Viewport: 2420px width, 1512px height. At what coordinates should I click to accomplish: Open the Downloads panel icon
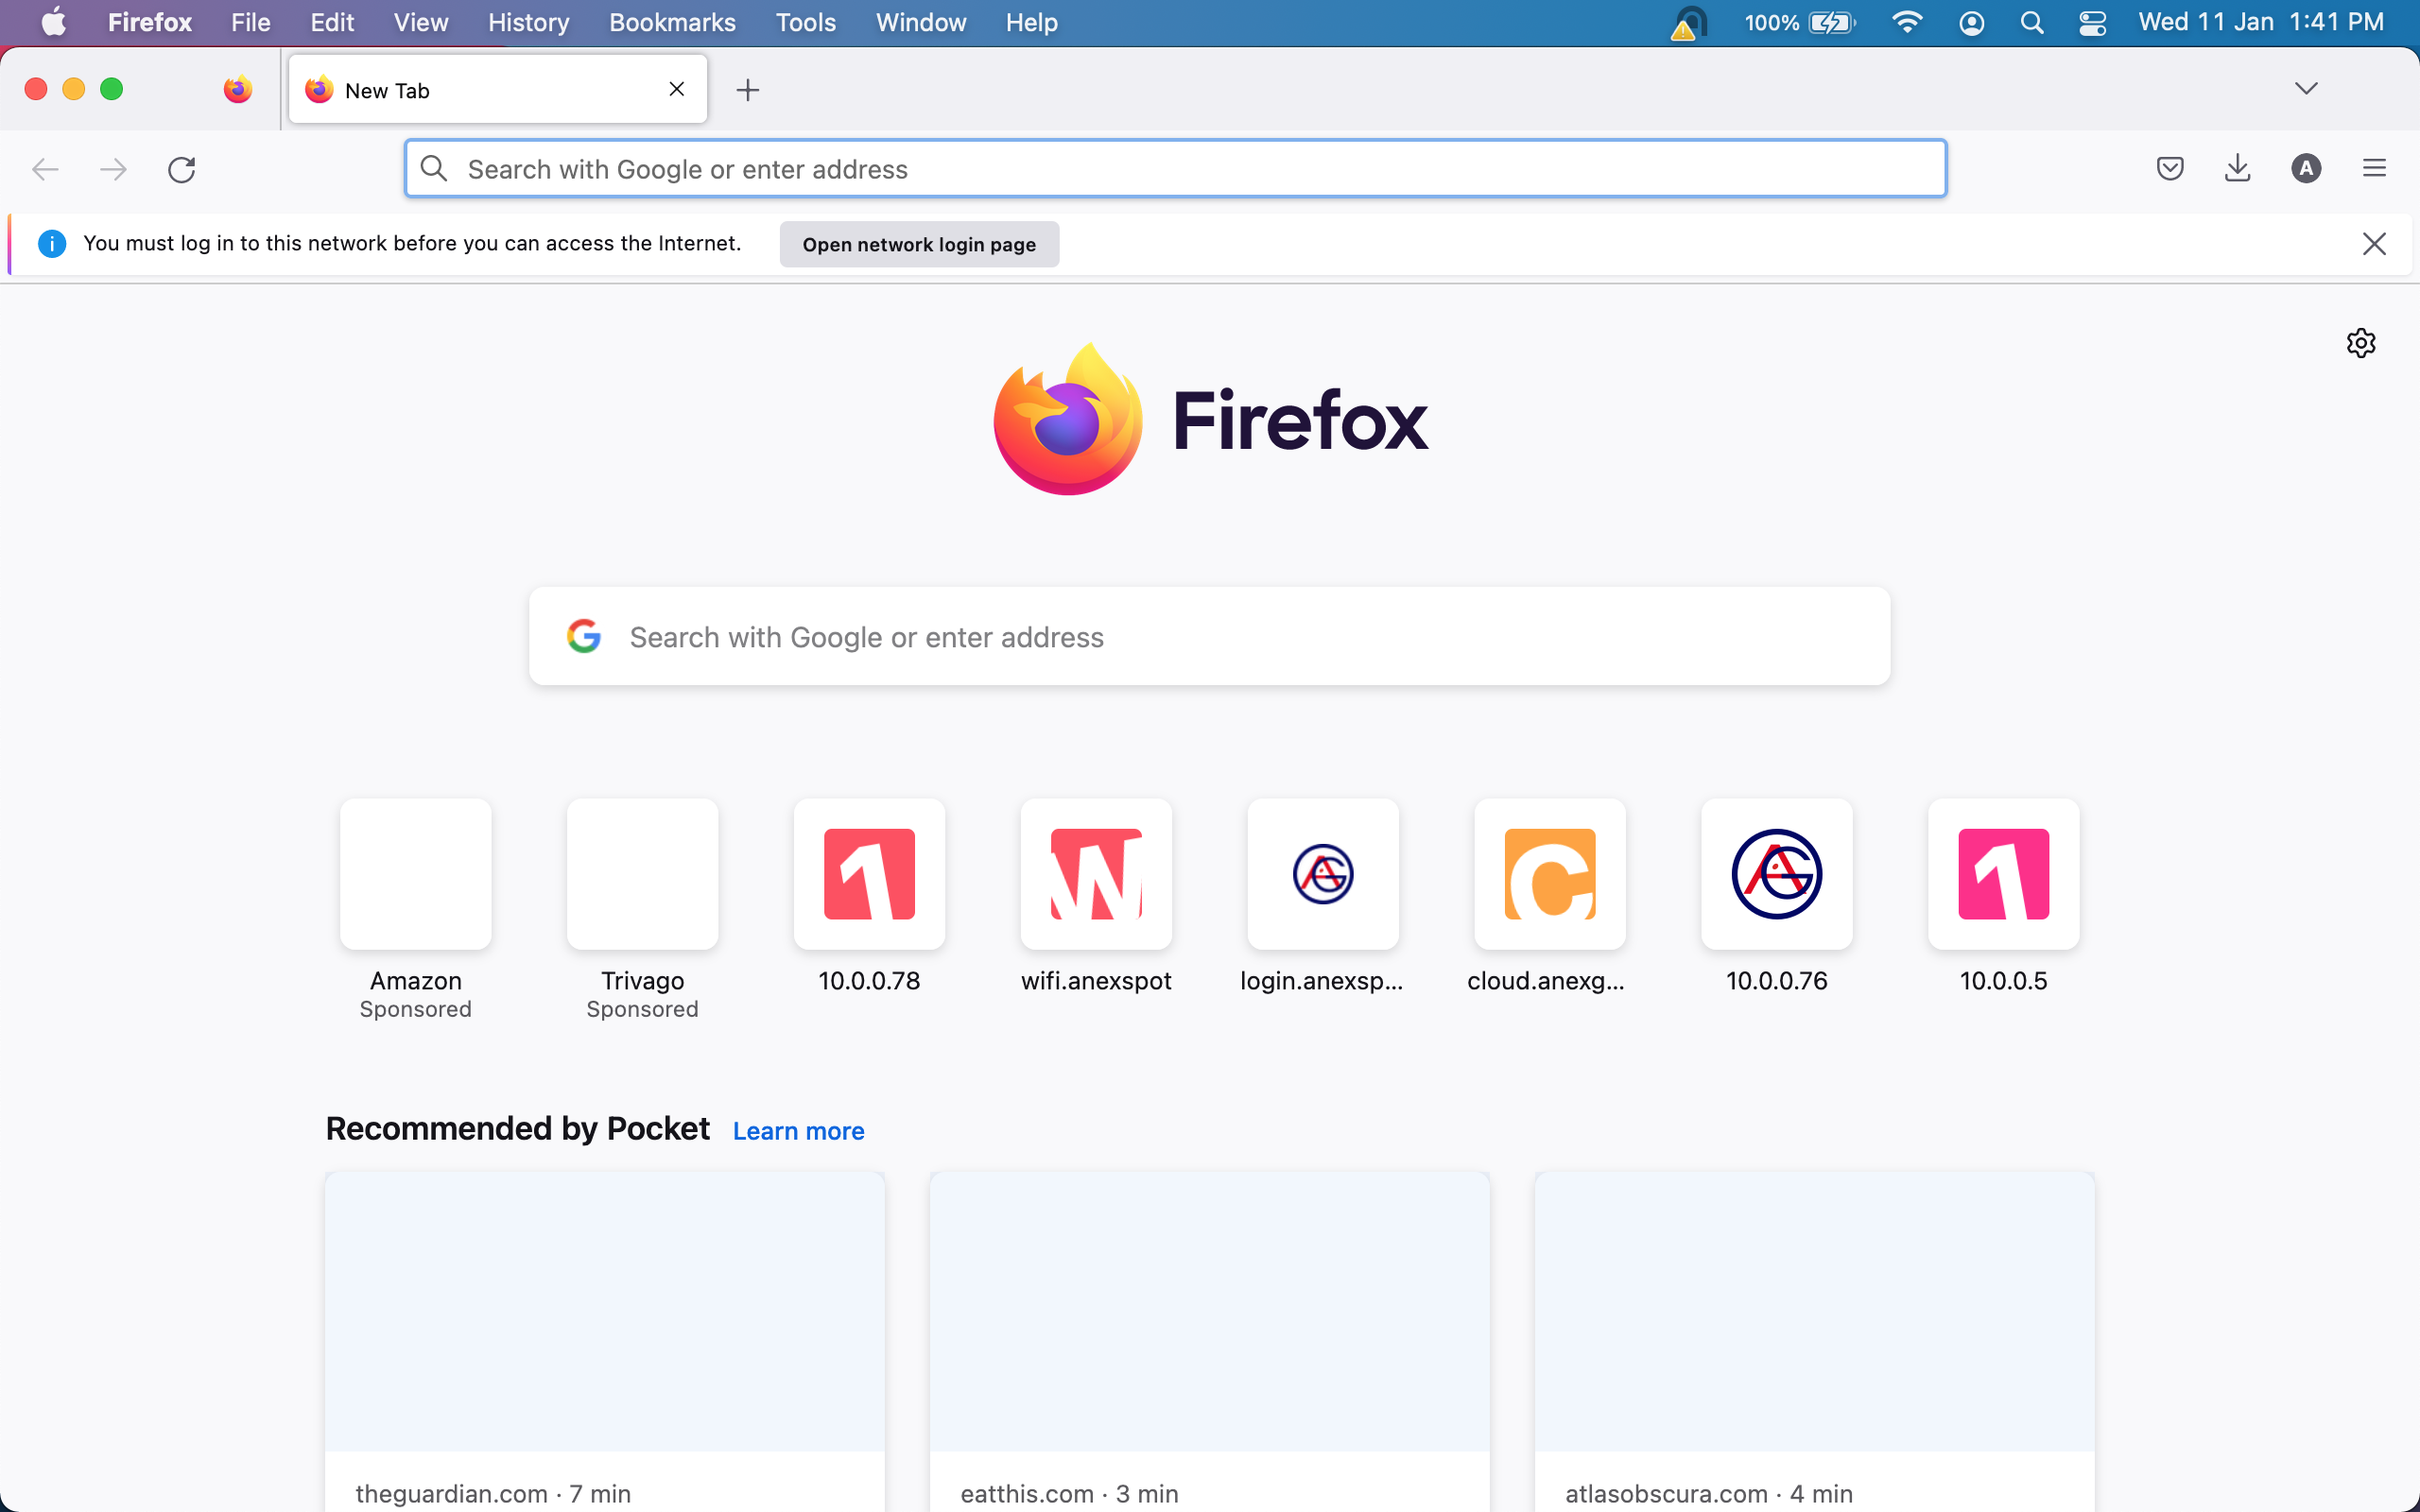[2237, 169]
